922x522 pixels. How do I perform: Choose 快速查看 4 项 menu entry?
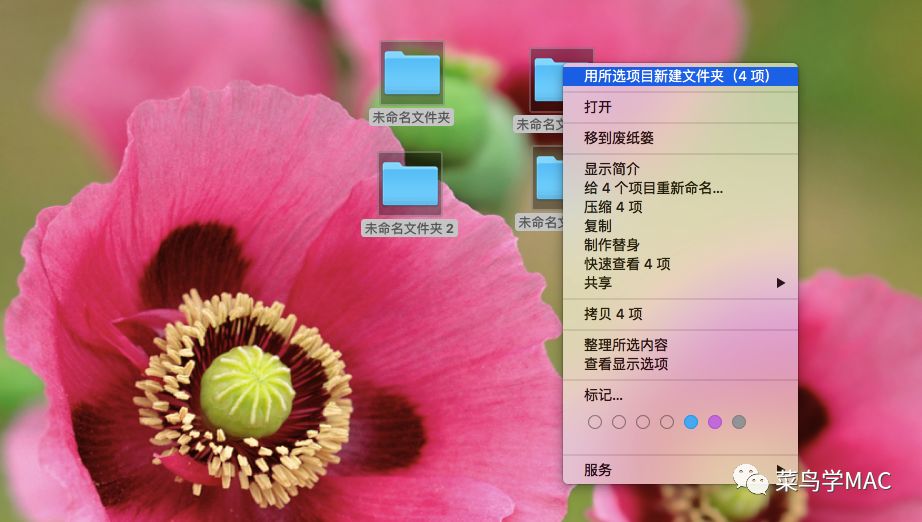pyautogui.click(x=680, y=264)
